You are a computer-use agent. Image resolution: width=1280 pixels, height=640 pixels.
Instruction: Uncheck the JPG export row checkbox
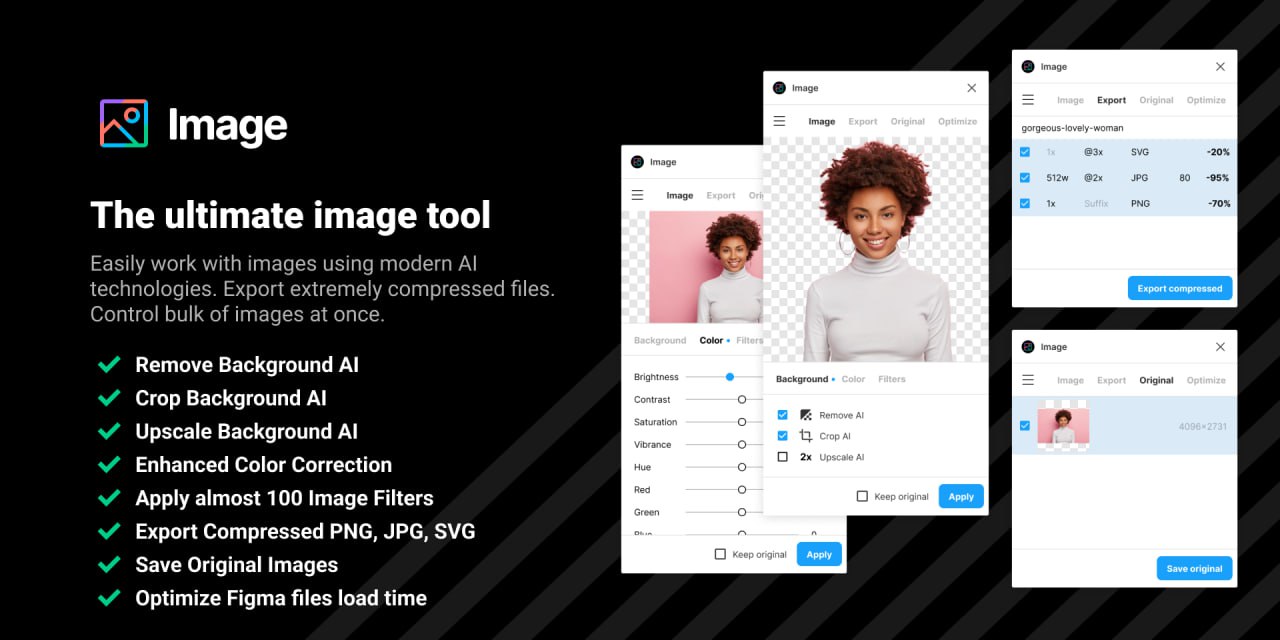click(1025, 178)
